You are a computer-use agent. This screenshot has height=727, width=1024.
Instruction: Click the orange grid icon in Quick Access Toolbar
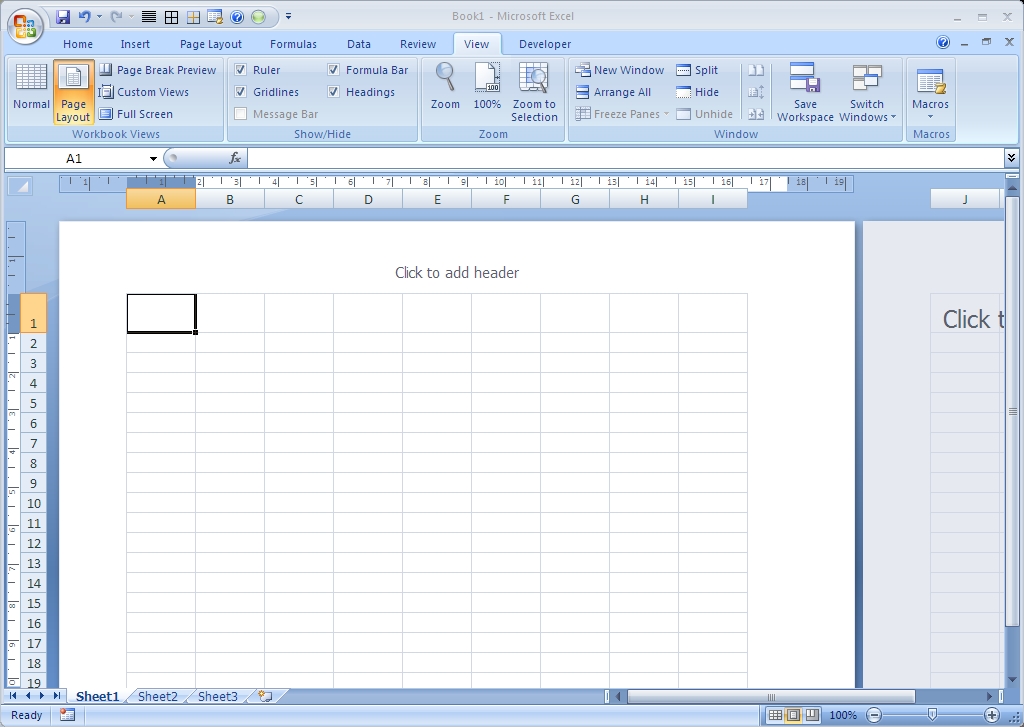pyautogui.click(x=193, y=17)
